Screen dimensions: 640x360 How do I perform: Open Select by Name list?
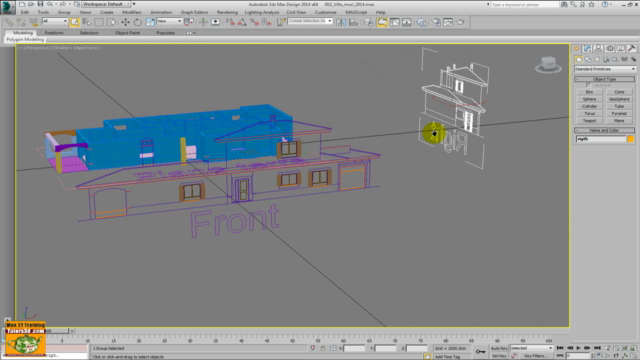tap(87, 22)
